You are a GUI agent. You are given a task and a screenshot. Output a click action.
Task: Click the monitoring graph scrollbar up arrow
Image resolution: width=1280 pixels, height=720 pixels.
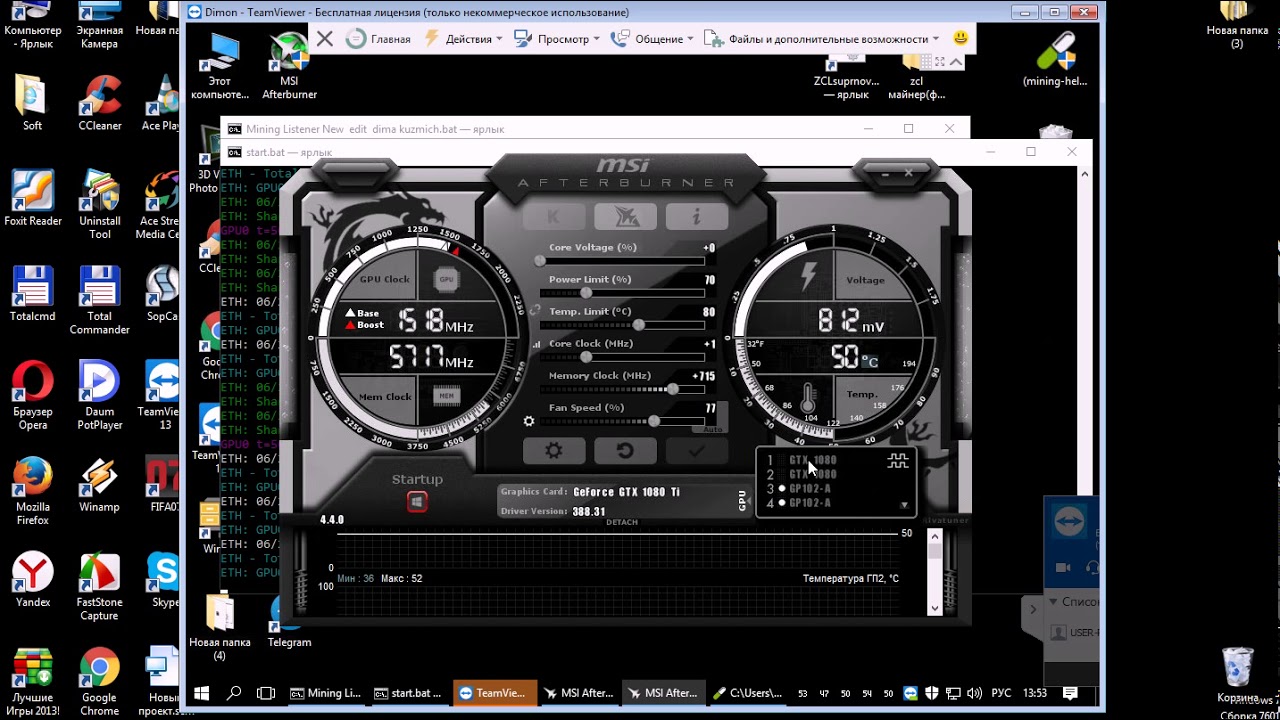[935, 538]
